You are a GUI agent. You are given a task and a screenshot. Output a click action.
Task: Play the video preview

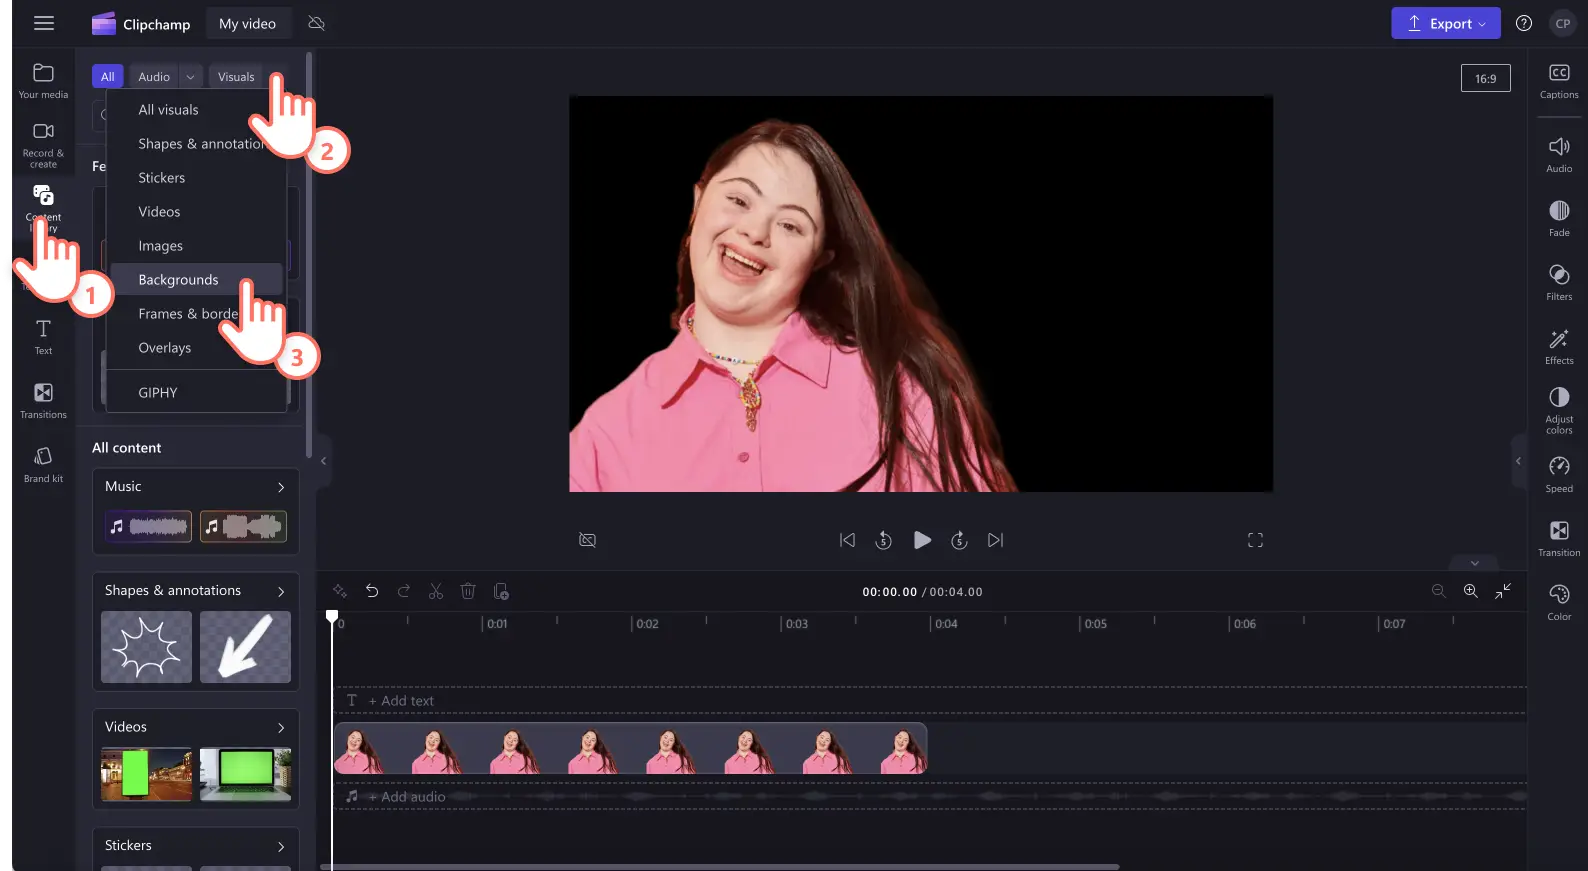coord(922,540)
